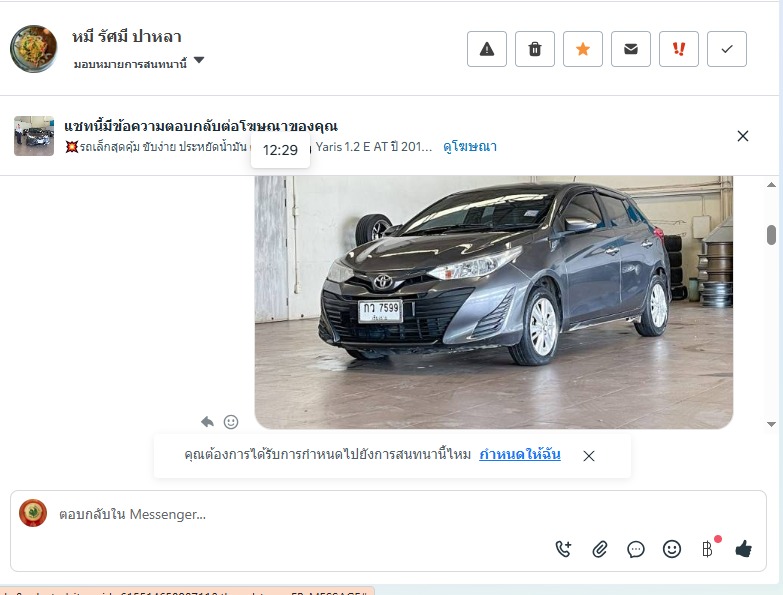Reply to the car photo message

[x=207, y=422]
